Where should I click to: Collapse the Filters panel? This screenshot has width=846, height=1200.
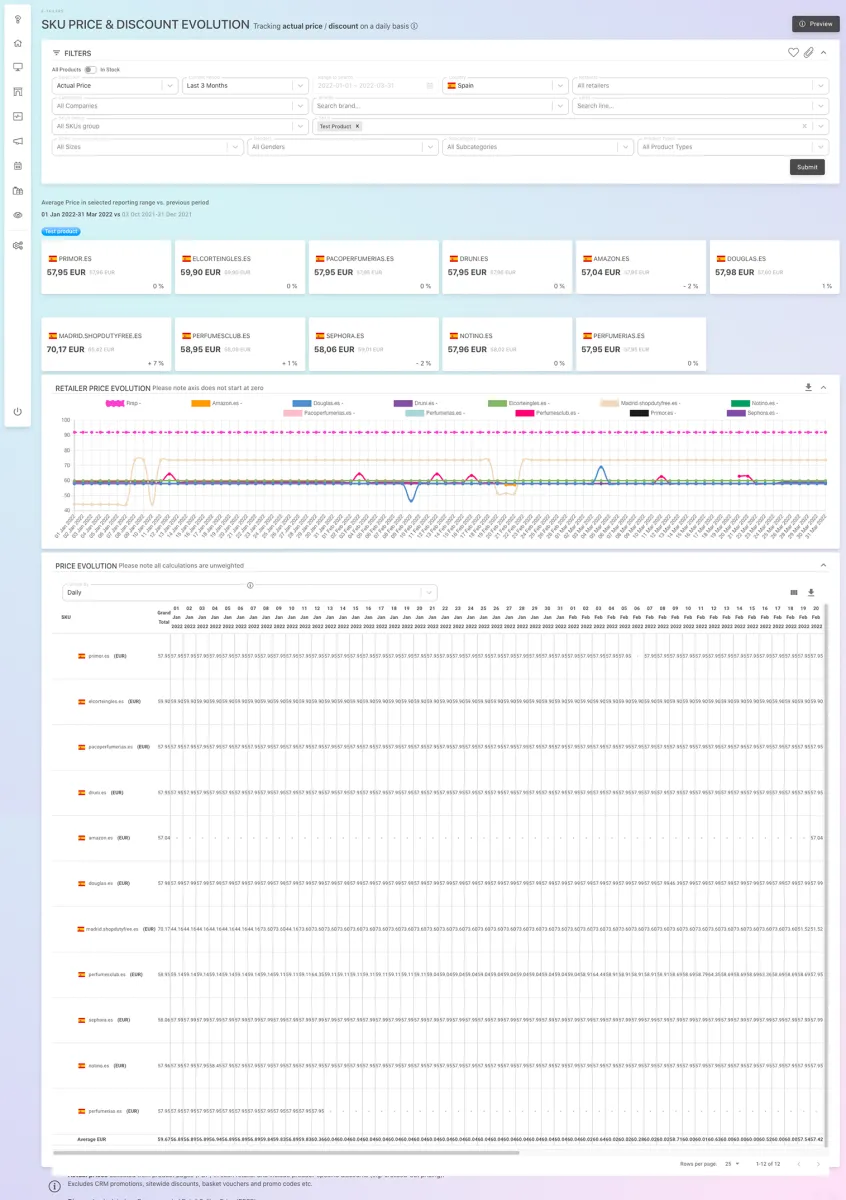point(823,52)
